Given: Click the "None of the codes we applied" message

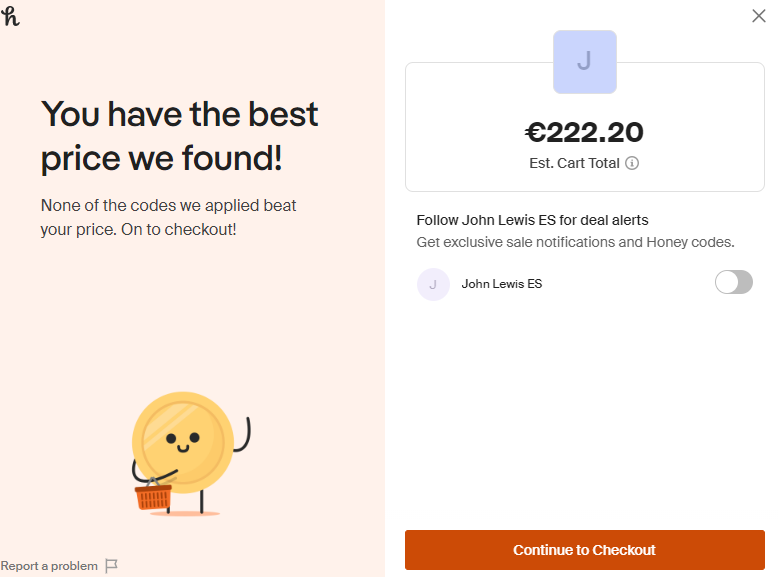Looking at the screenshot, I should tap(168, 217).
